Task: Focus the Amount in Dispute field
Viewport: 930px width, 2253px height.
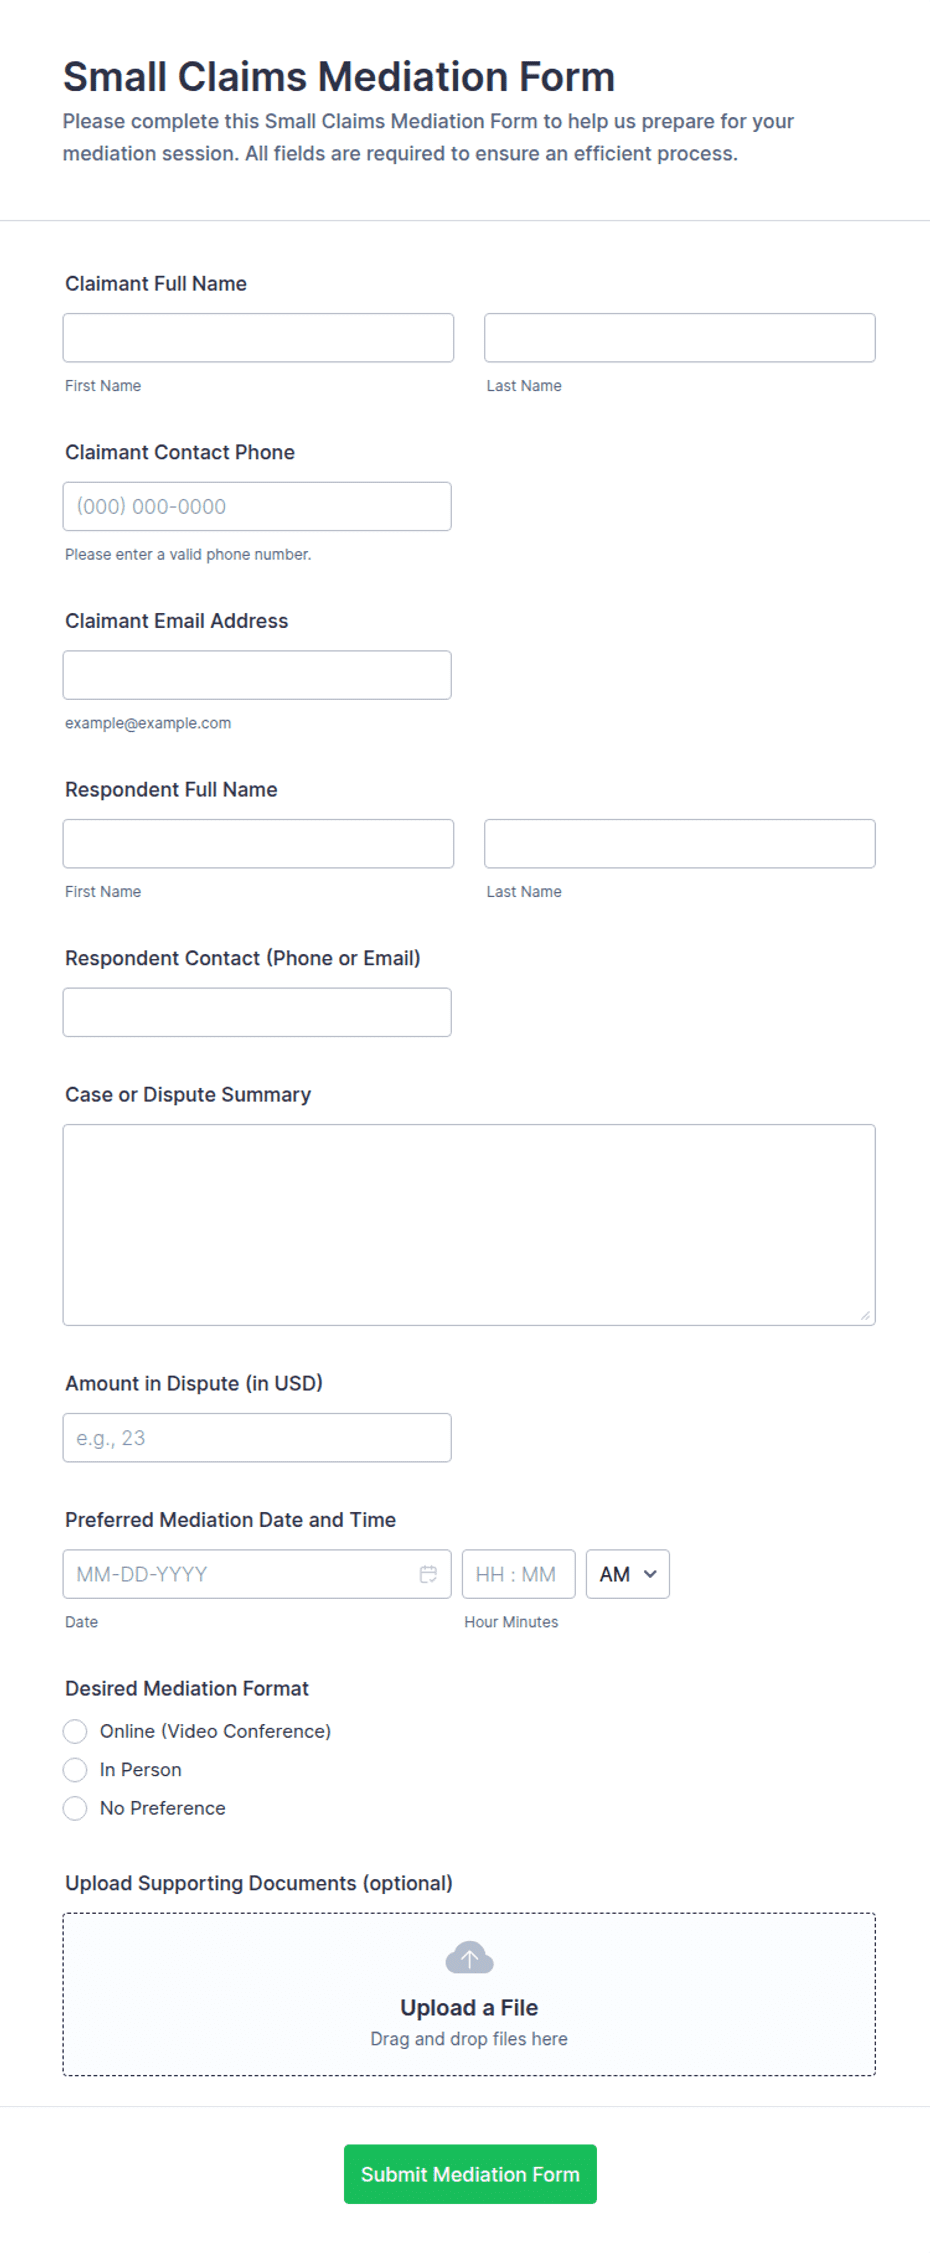Action: [257, 1438]
